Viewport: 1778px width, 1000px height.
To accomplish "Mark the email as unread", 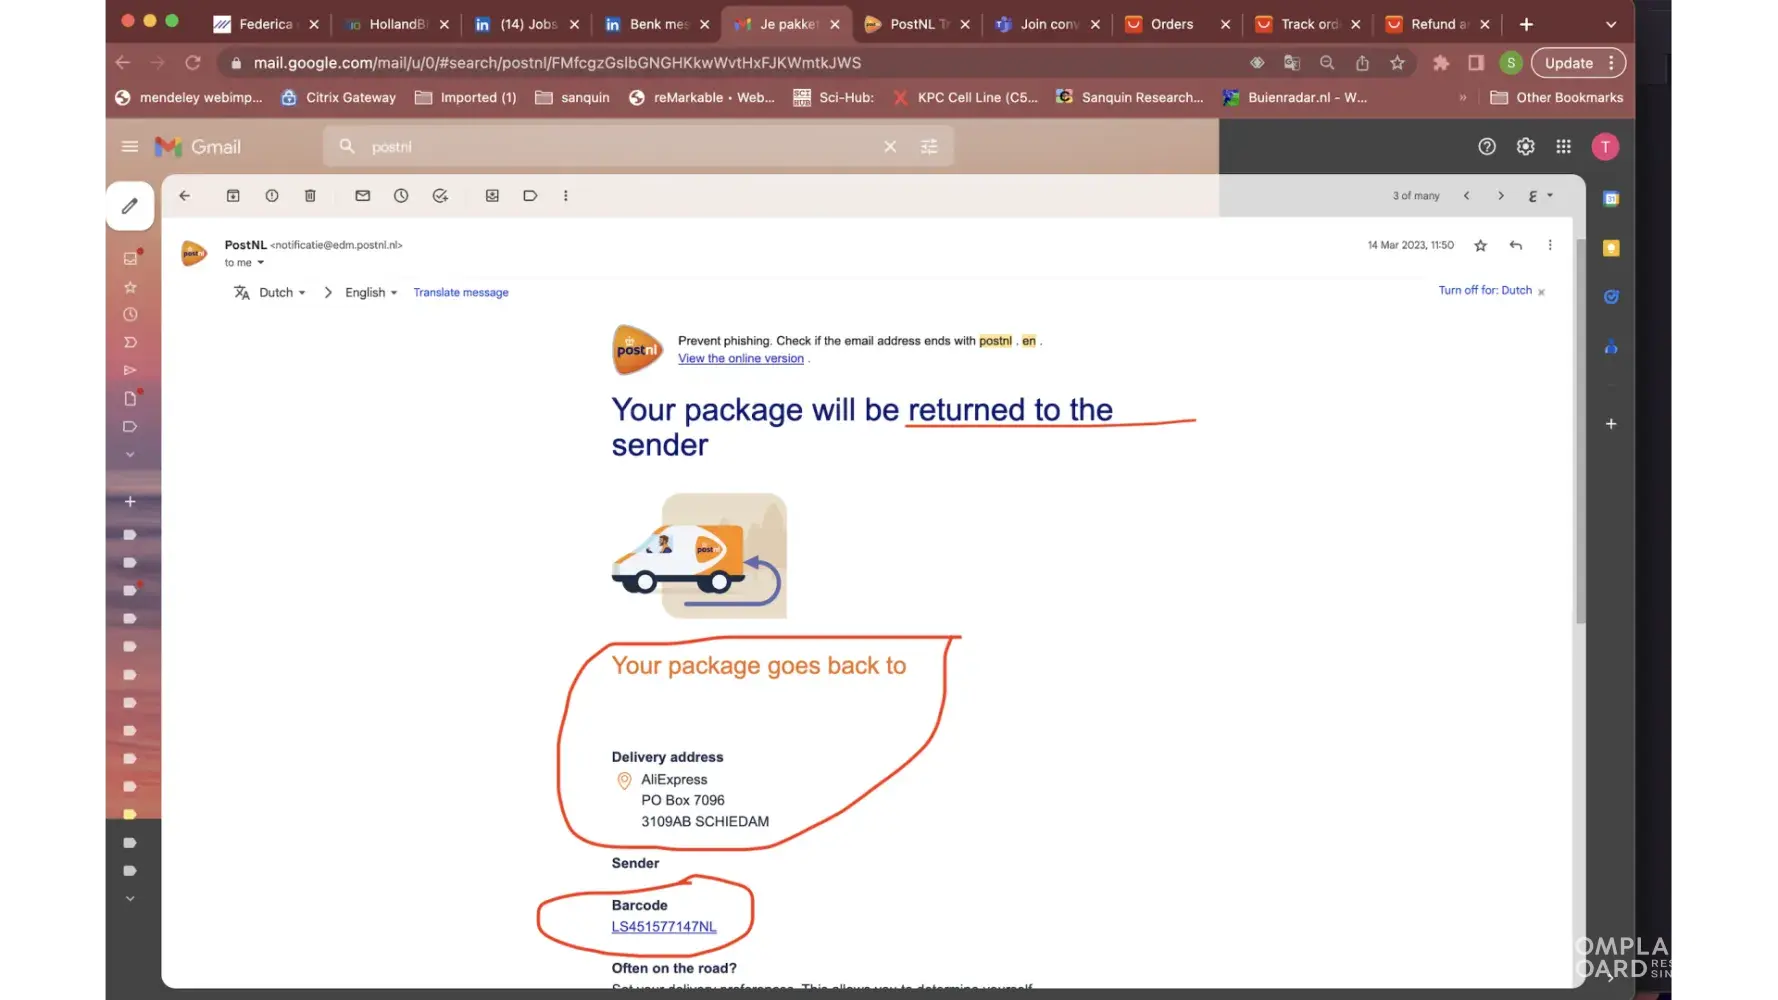I will (x=363, y=196).
